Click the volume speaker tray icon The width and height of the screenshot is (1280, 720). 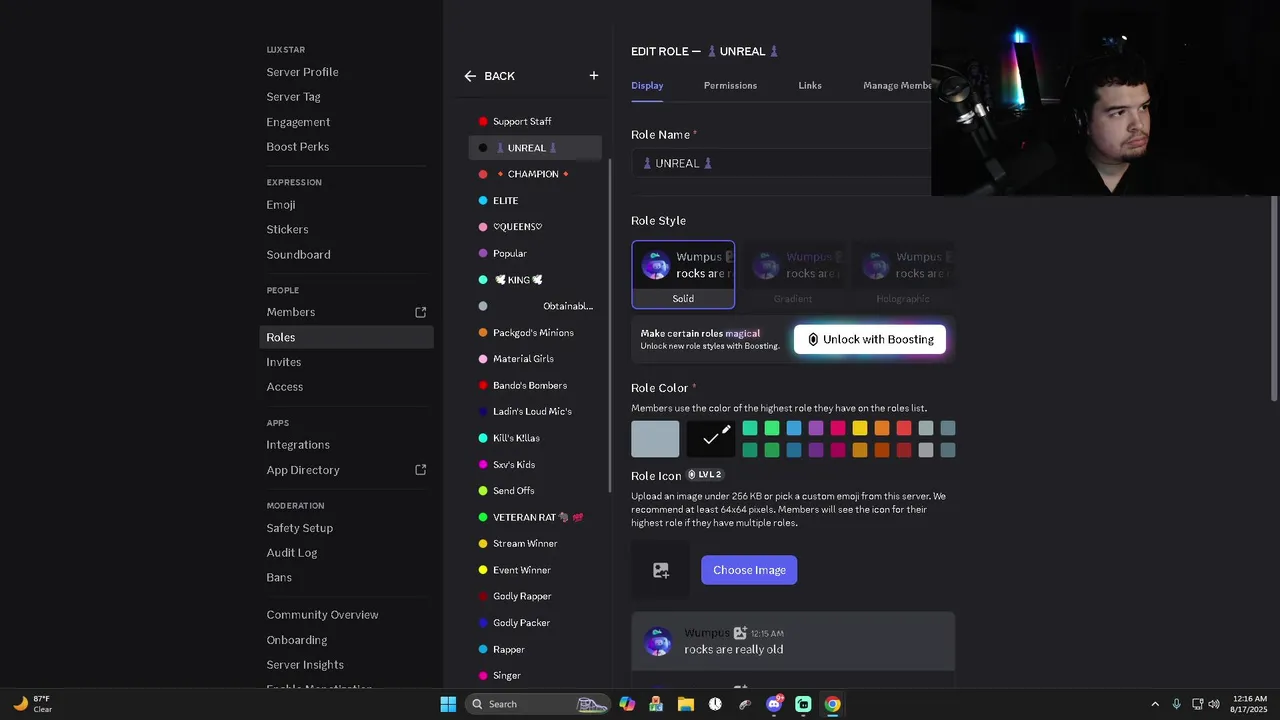pos(1214,704)
